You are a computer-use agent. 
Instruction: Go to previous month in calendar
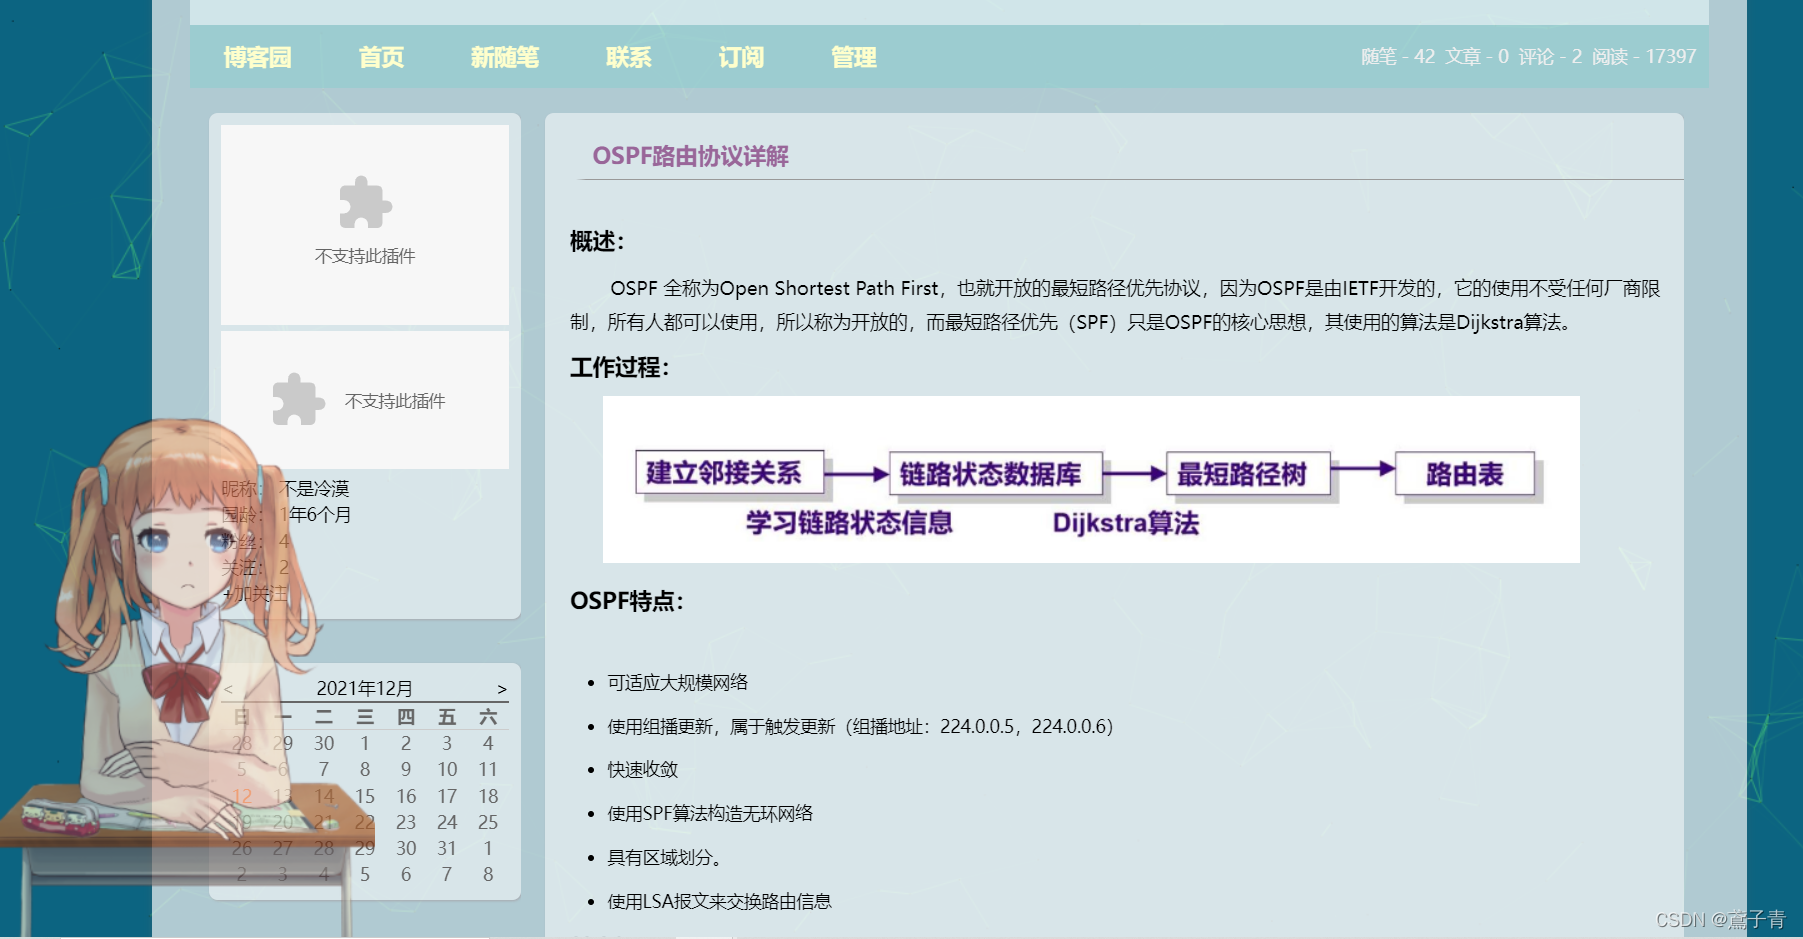229,689
